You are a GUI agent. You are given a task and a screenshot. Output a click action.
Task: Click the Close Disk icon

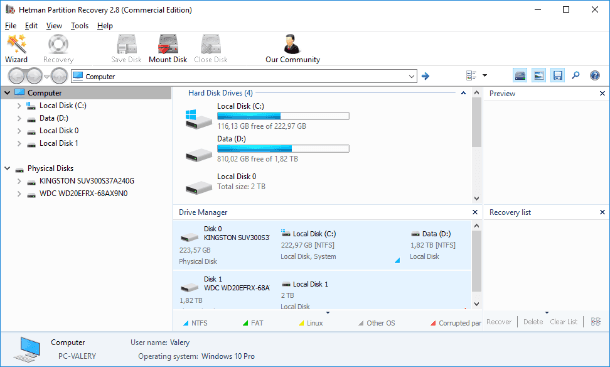tap(210, 48)
